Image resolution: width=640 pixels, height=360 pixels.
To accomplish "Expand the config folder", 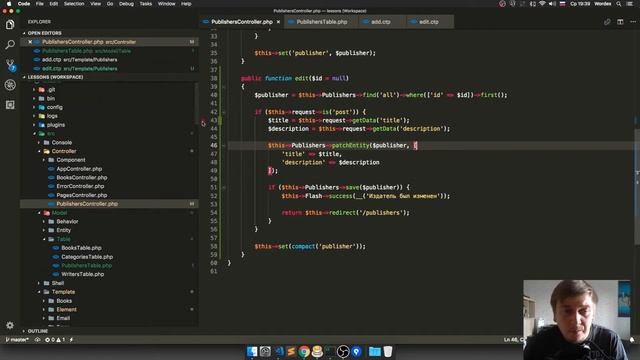I will click(x=34, y=107).
